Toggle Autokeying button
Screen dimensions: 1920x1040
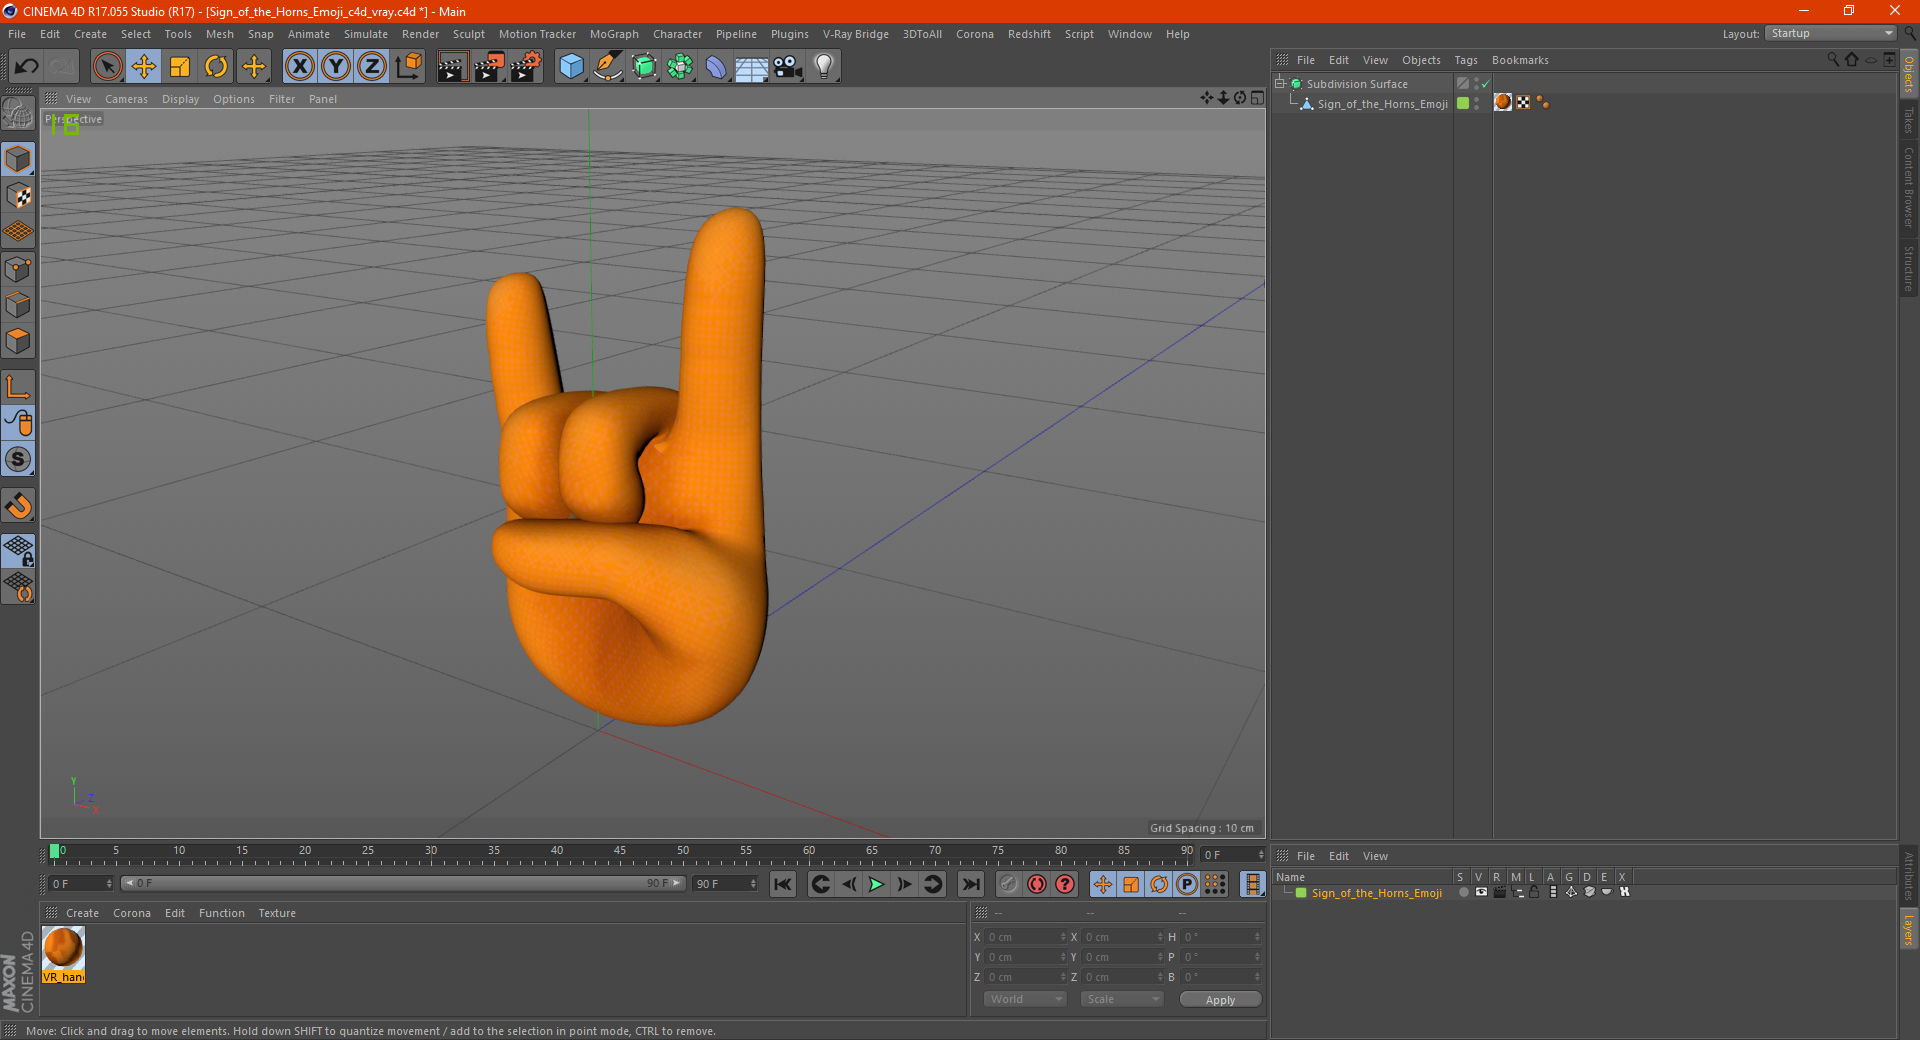click(1037, 884)
